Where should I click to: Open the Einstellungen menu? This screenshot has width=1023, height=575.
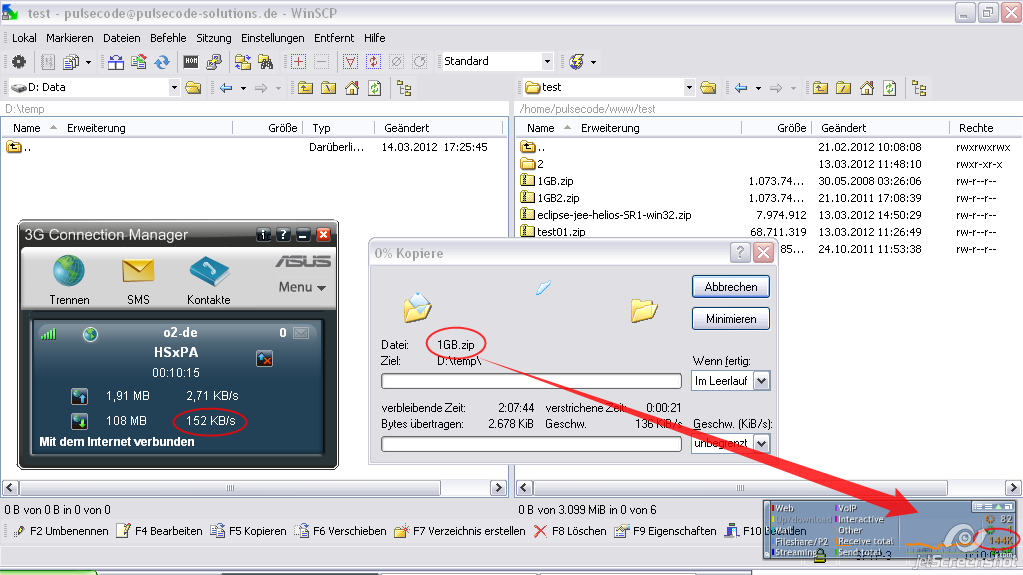coord(272,38)
